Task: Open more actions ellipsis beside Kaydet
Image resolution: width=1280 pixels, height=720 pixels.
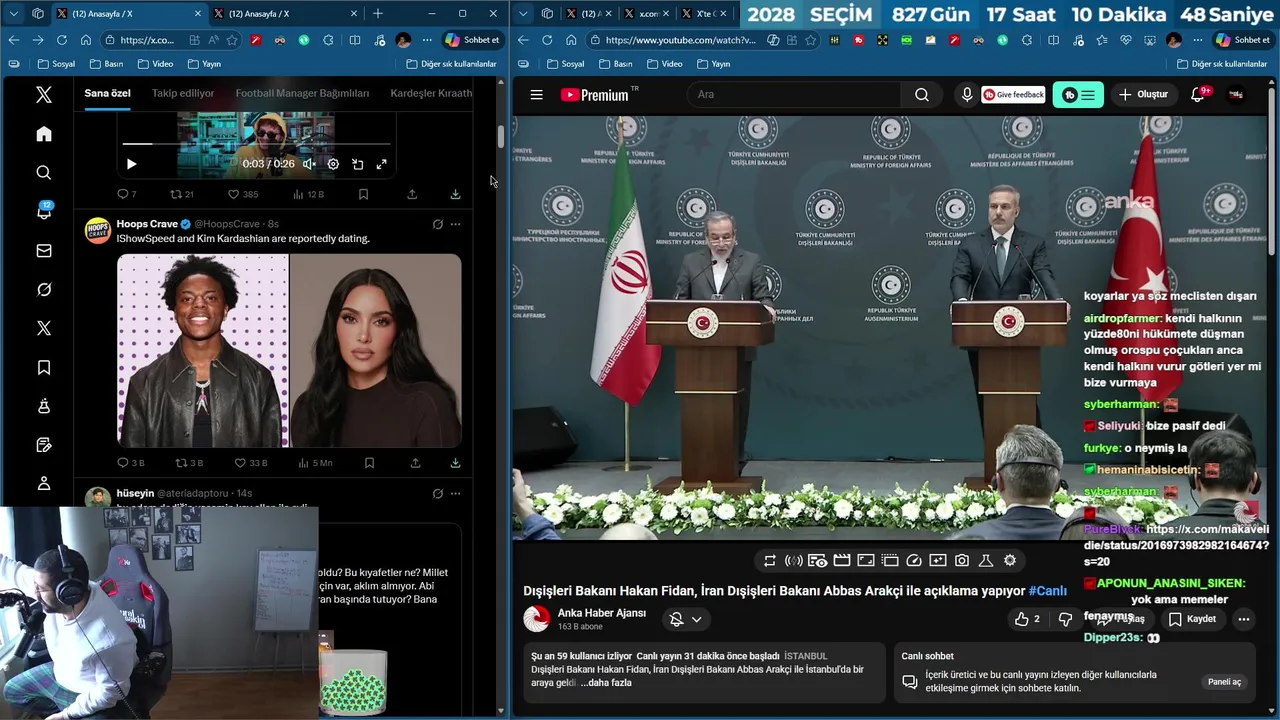Action: [x=1244, y=619]
